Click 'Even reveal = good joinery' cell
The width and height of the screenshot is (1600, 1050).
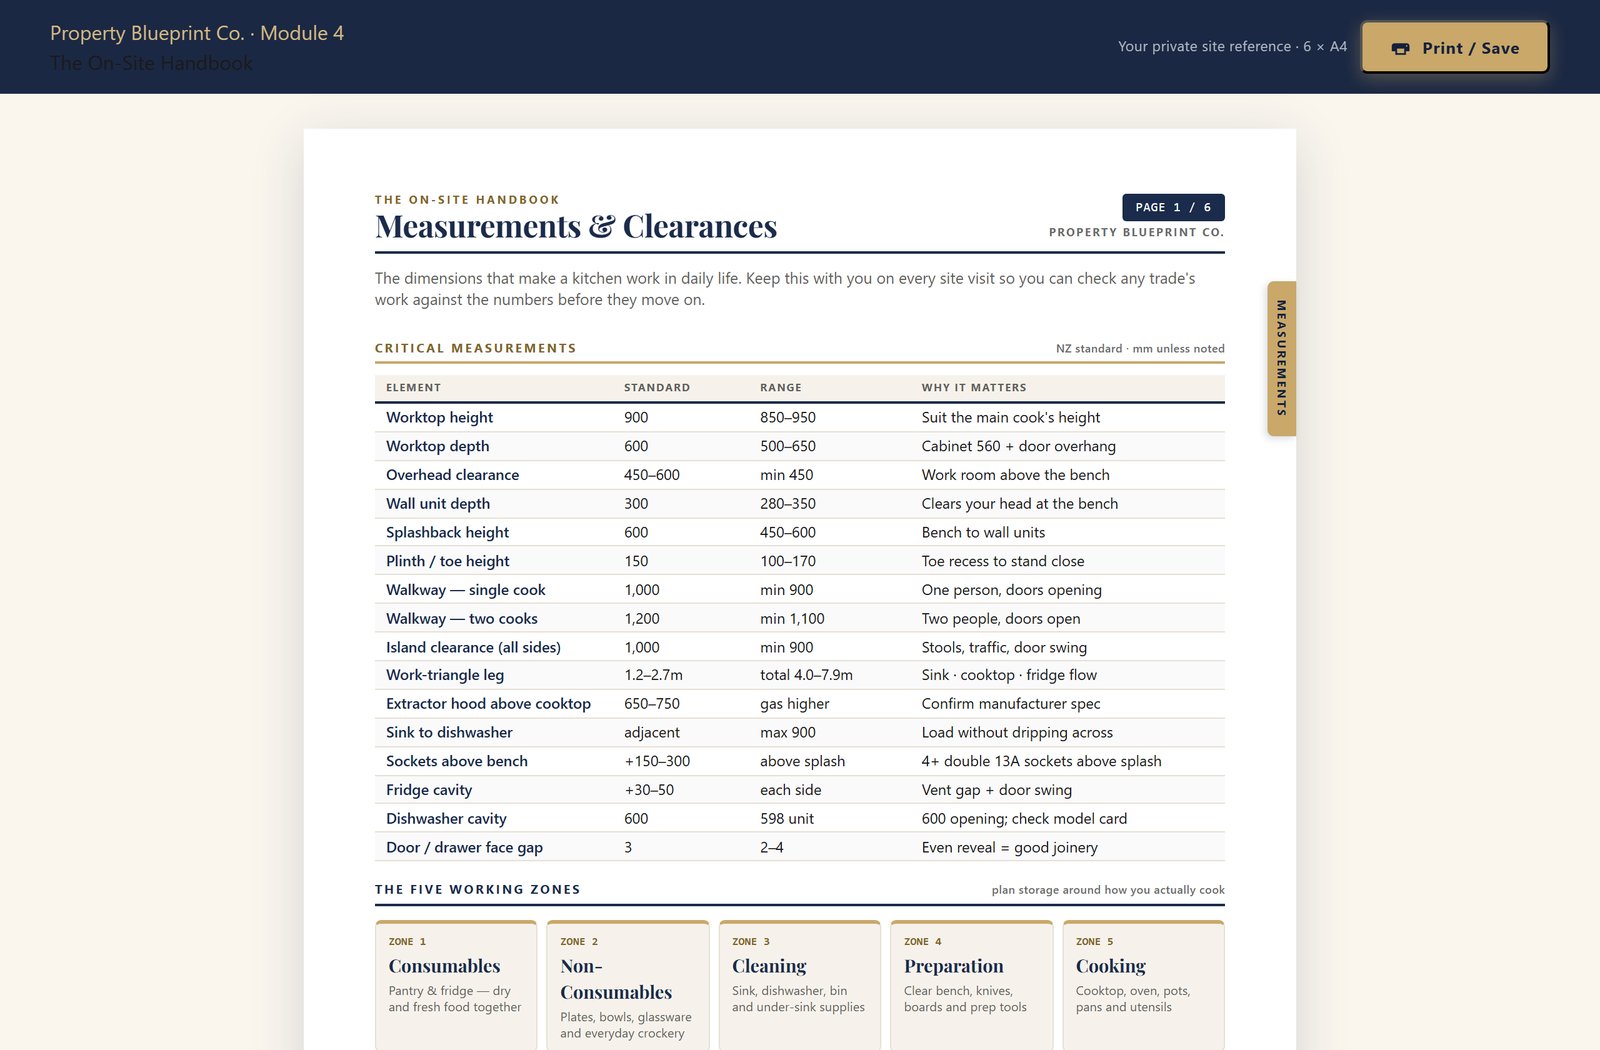click(x=1010, y=848)
